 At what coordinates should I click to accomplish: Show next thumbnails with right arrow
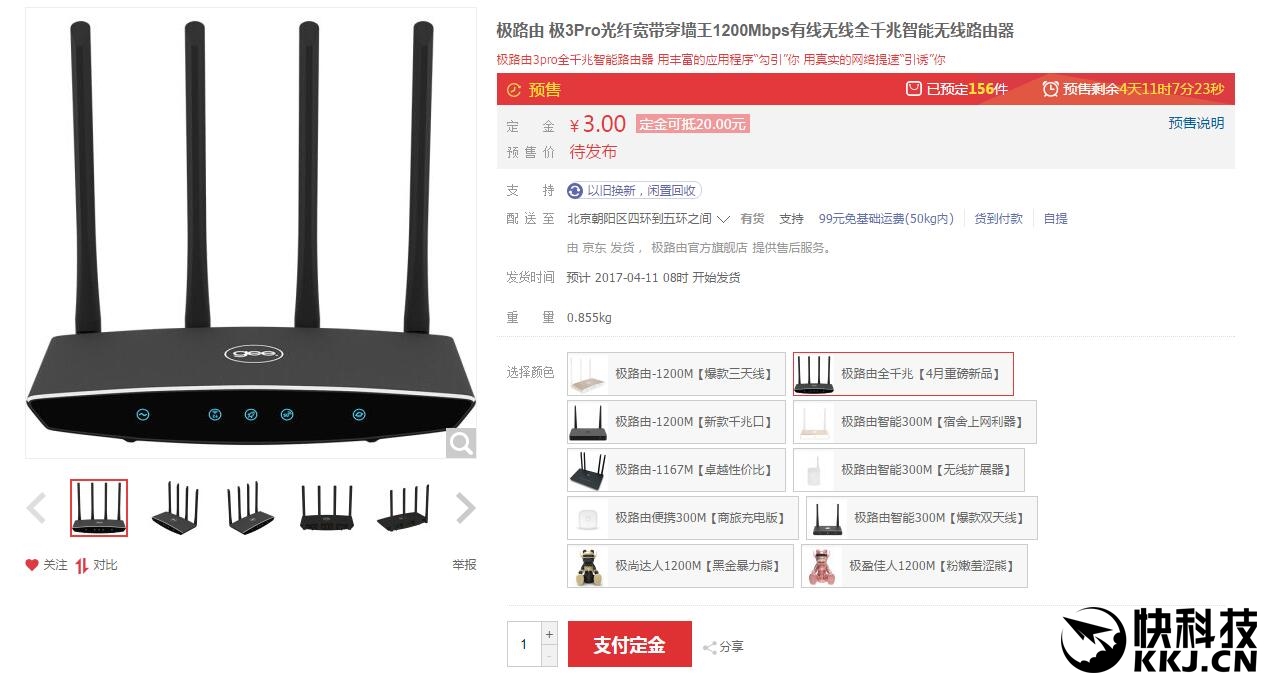pyautogui.click(x=466, y=508)
